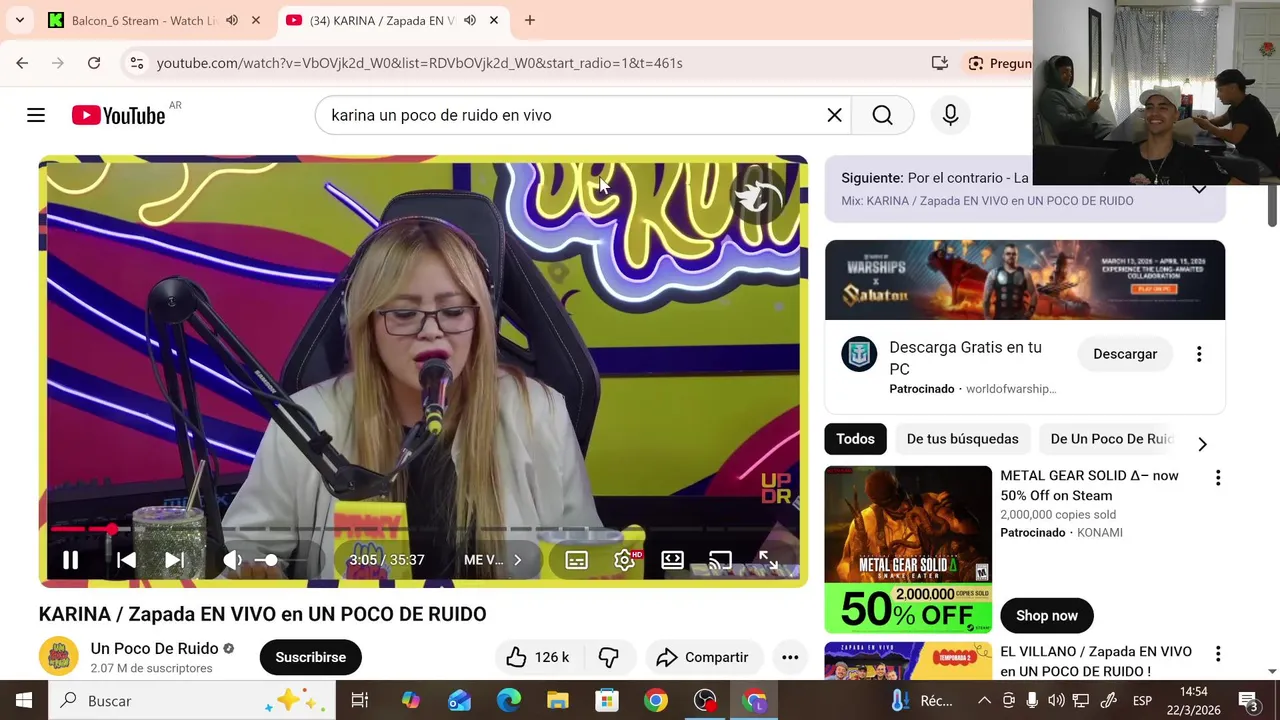Screen dimensions: 1280x720
Task: Reload the current page
Action: coord(94,63)
